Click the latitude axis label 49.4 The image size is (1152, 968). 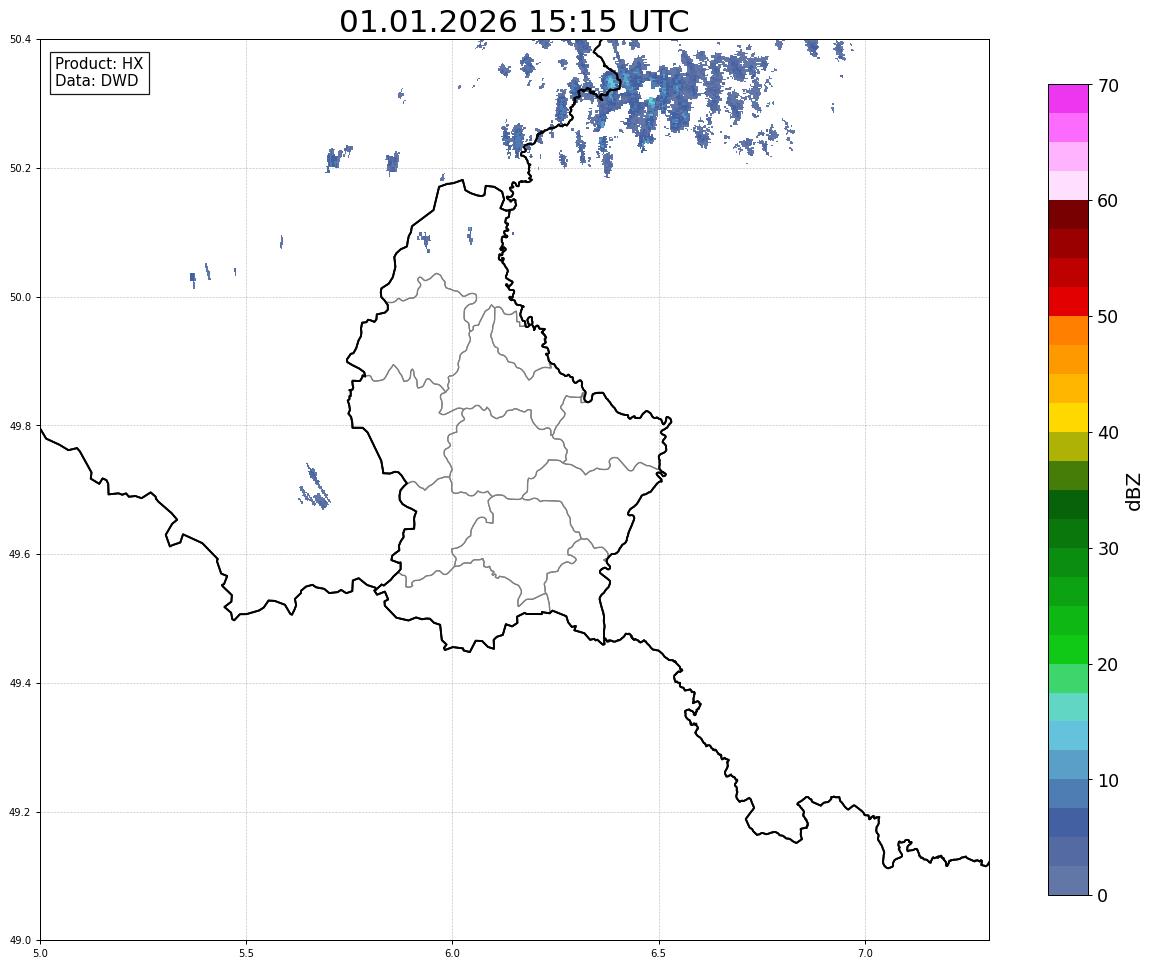pyautogui.click(x=20, y=684)
